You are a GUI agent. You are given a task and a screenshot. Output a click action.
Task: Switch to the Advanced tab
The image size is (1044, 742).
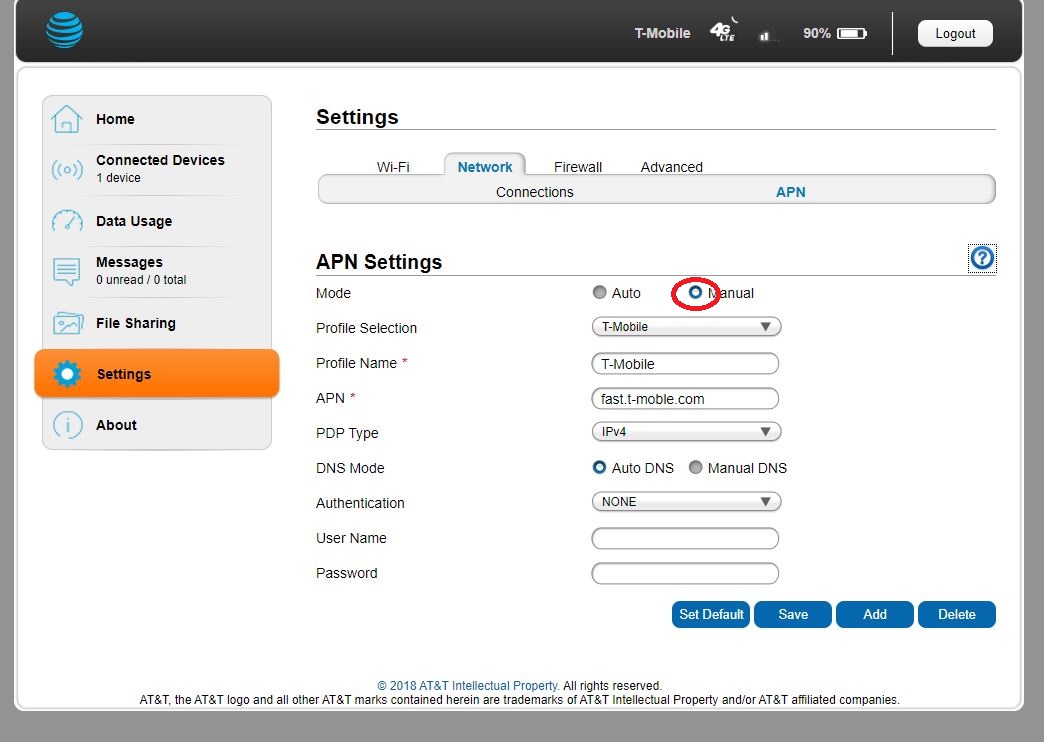(x=671, y=167)
